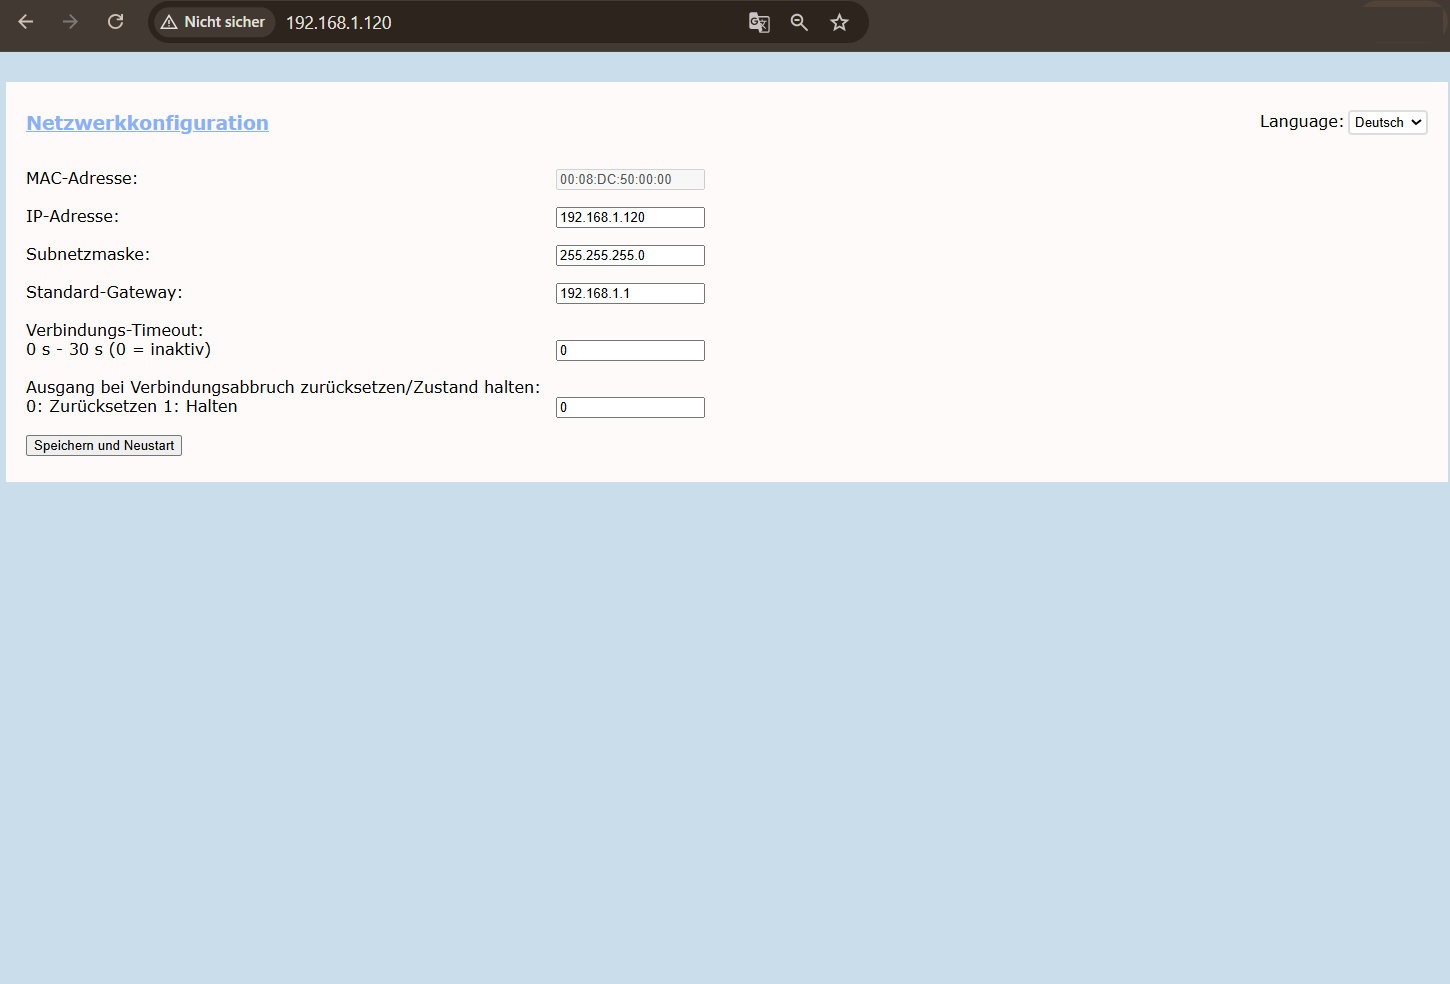Click the 'Verbindungs-Timeout:' label text

click(114, 330)
